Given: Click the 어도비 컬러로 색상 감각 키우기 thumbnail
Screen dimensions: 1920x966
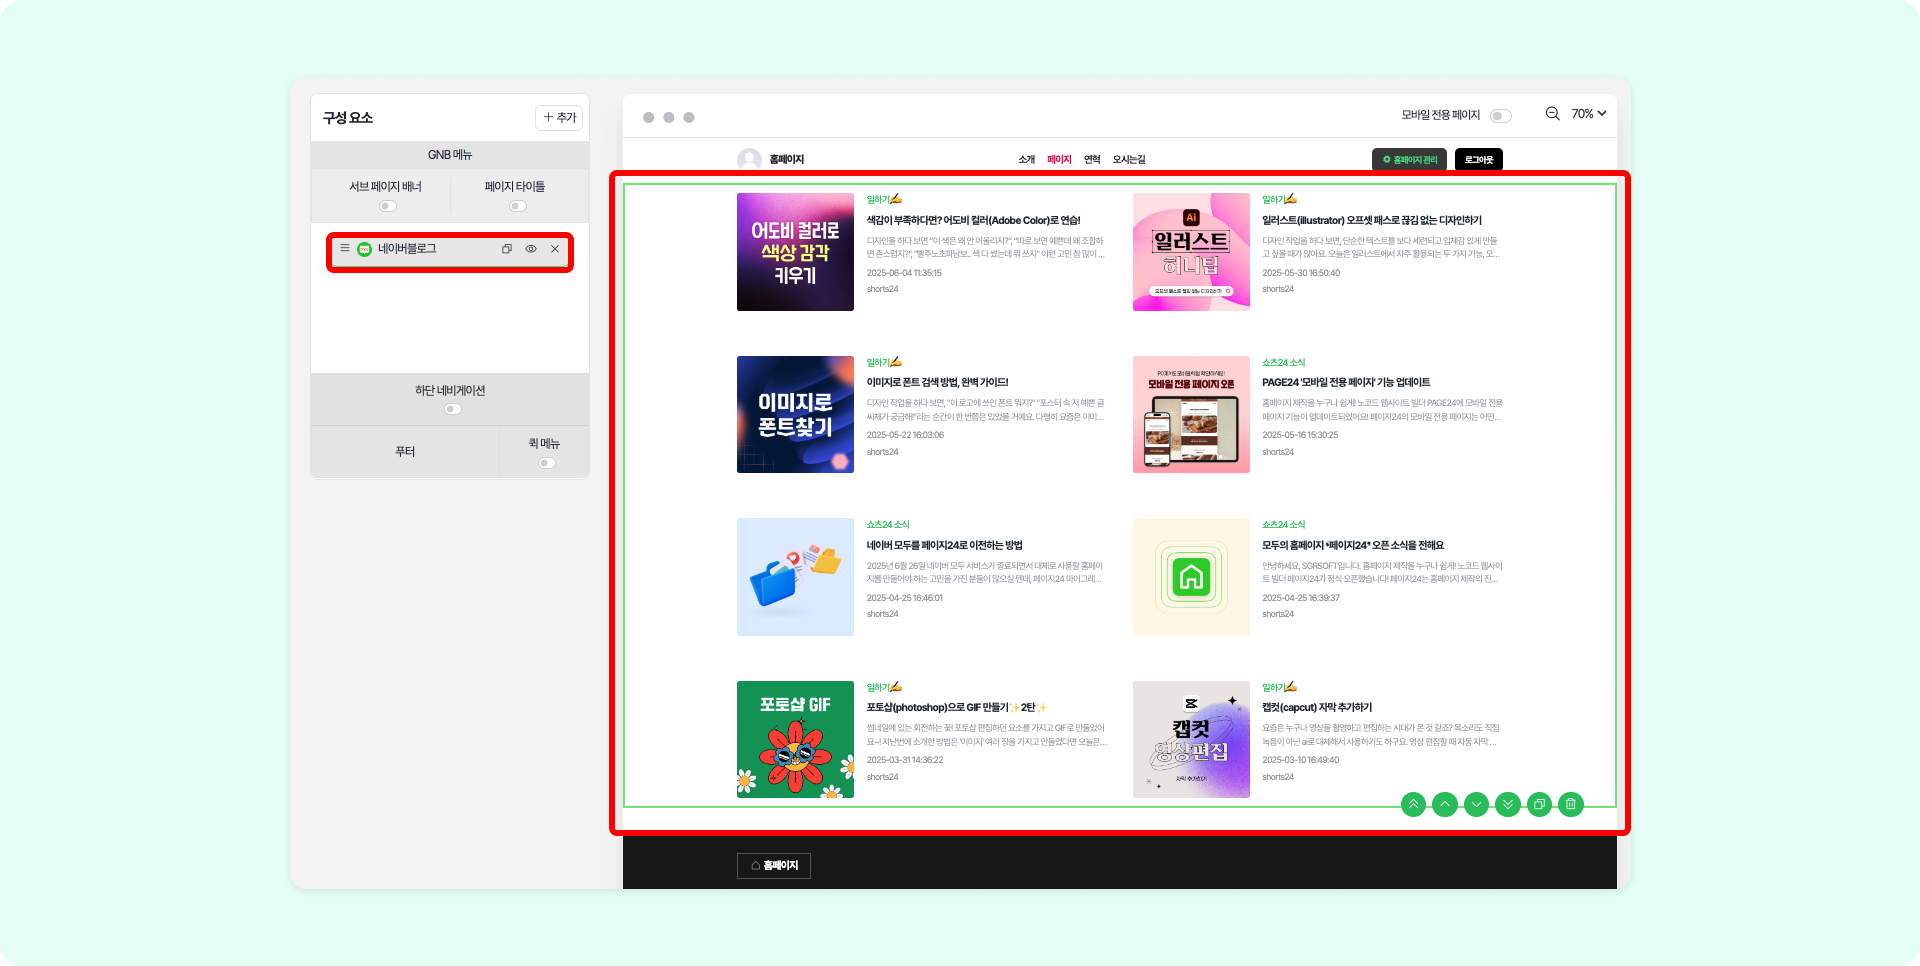Looking at the screenshot, I should 795,252.
